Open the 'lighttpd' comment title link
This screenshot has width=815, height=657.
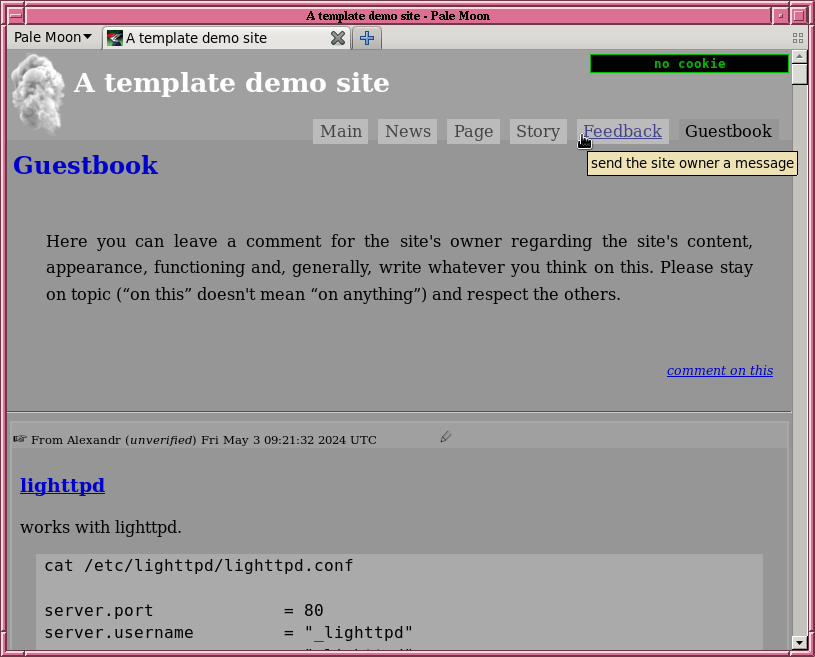point(62,486)
